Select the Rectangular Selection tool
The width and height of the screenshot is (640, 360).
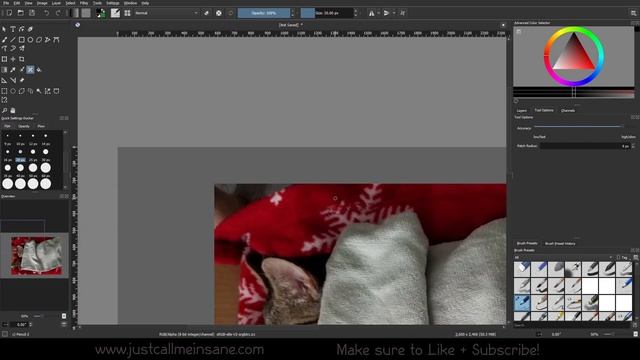tap(4, 91)
